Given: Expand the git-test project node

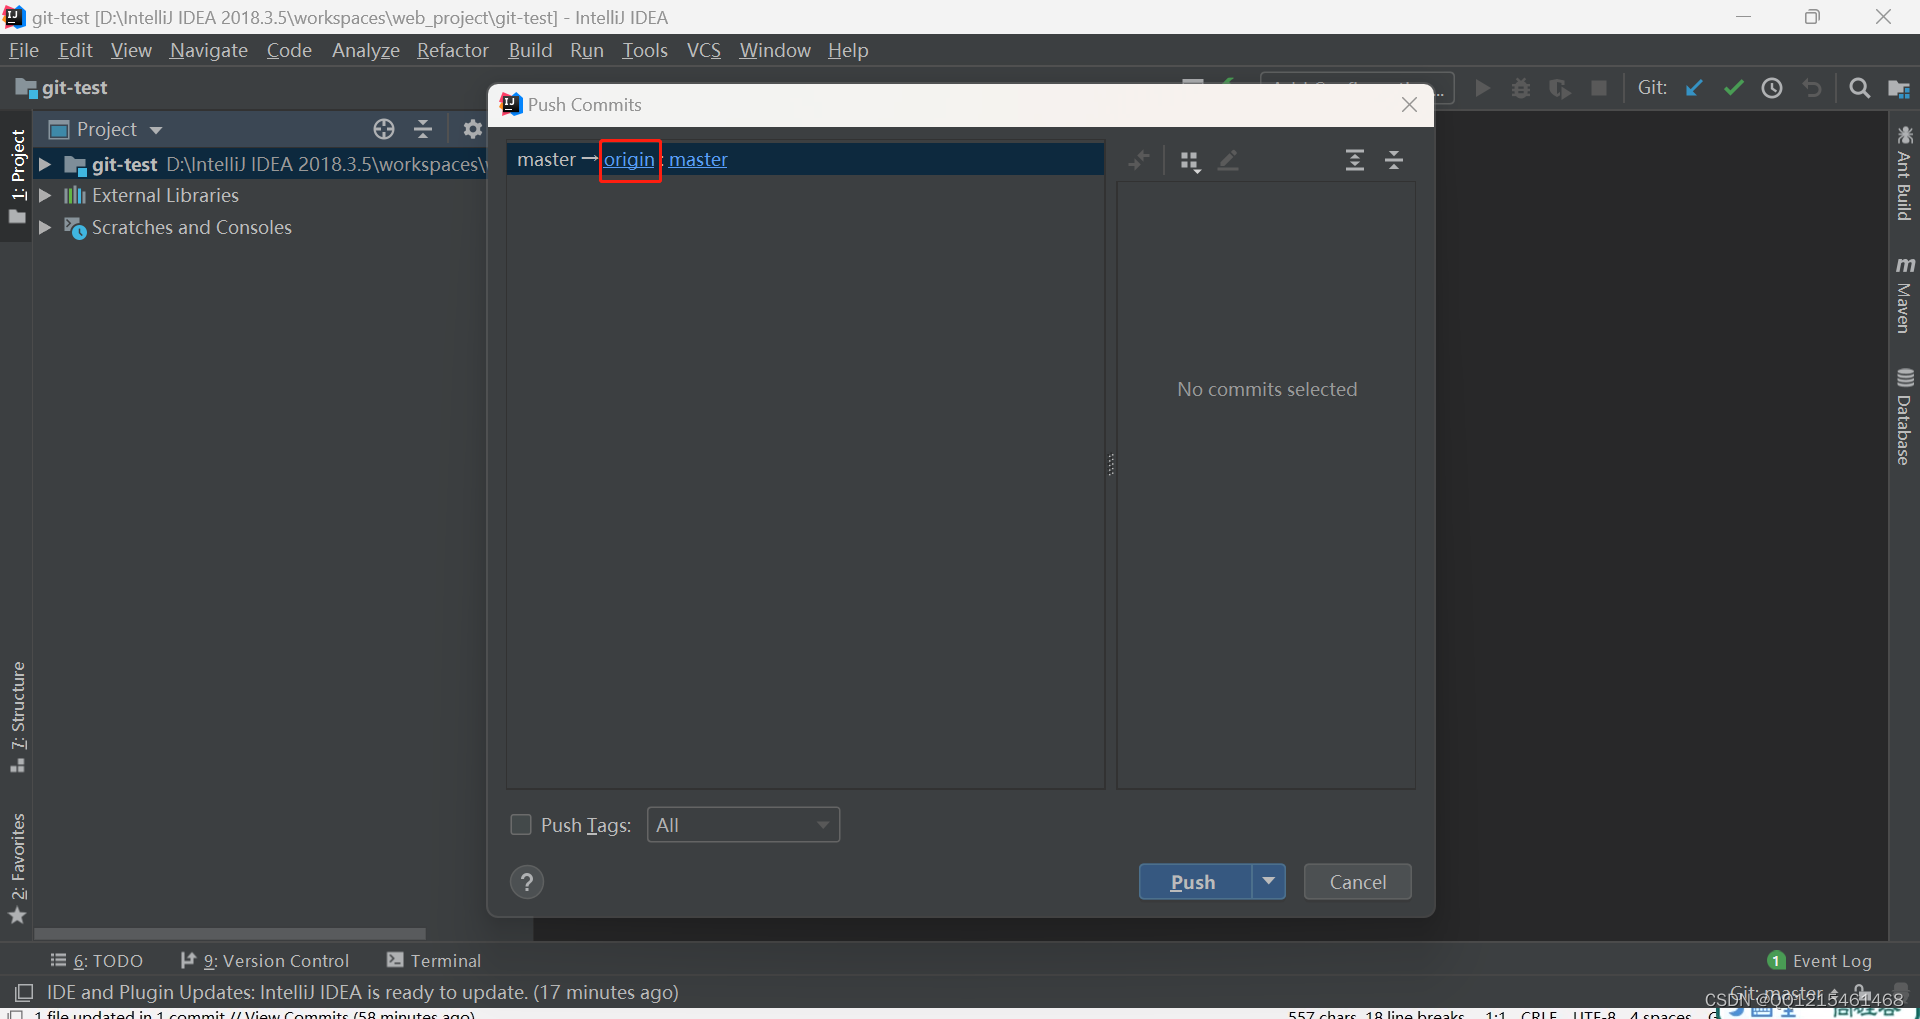Looking at the screenshot, I should coord(45,164).
